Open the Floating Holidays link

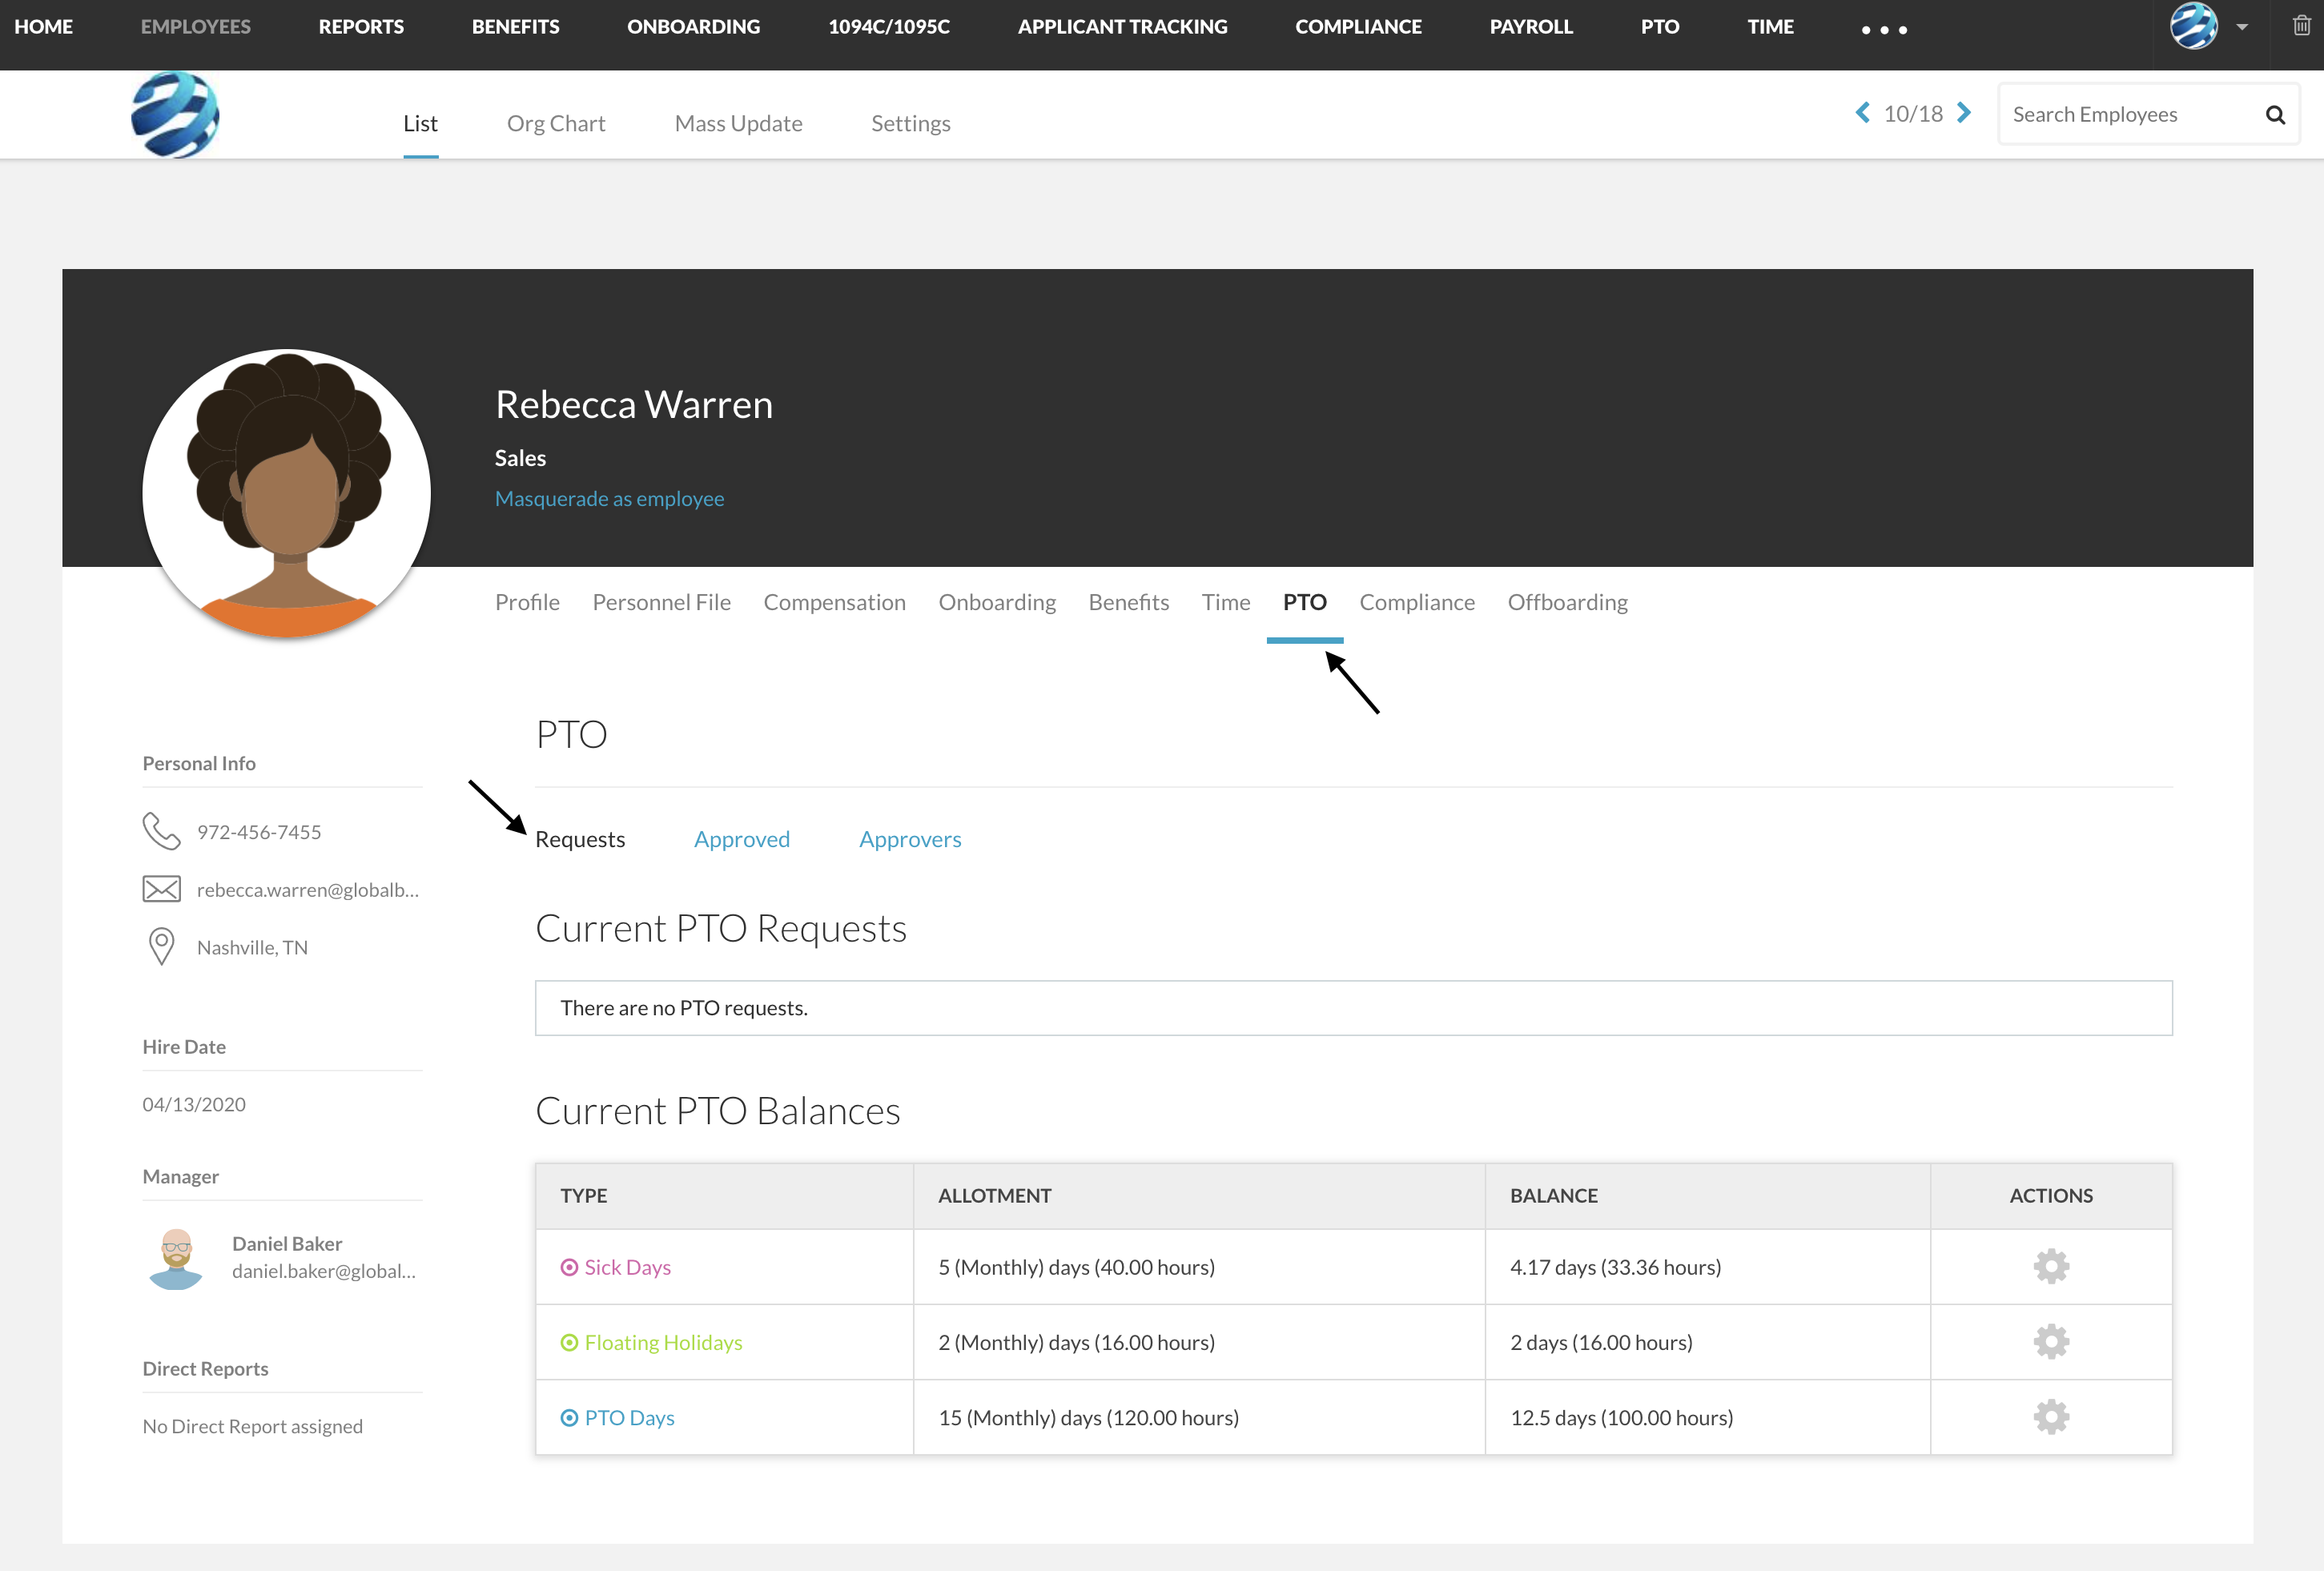click(663, 1342)
